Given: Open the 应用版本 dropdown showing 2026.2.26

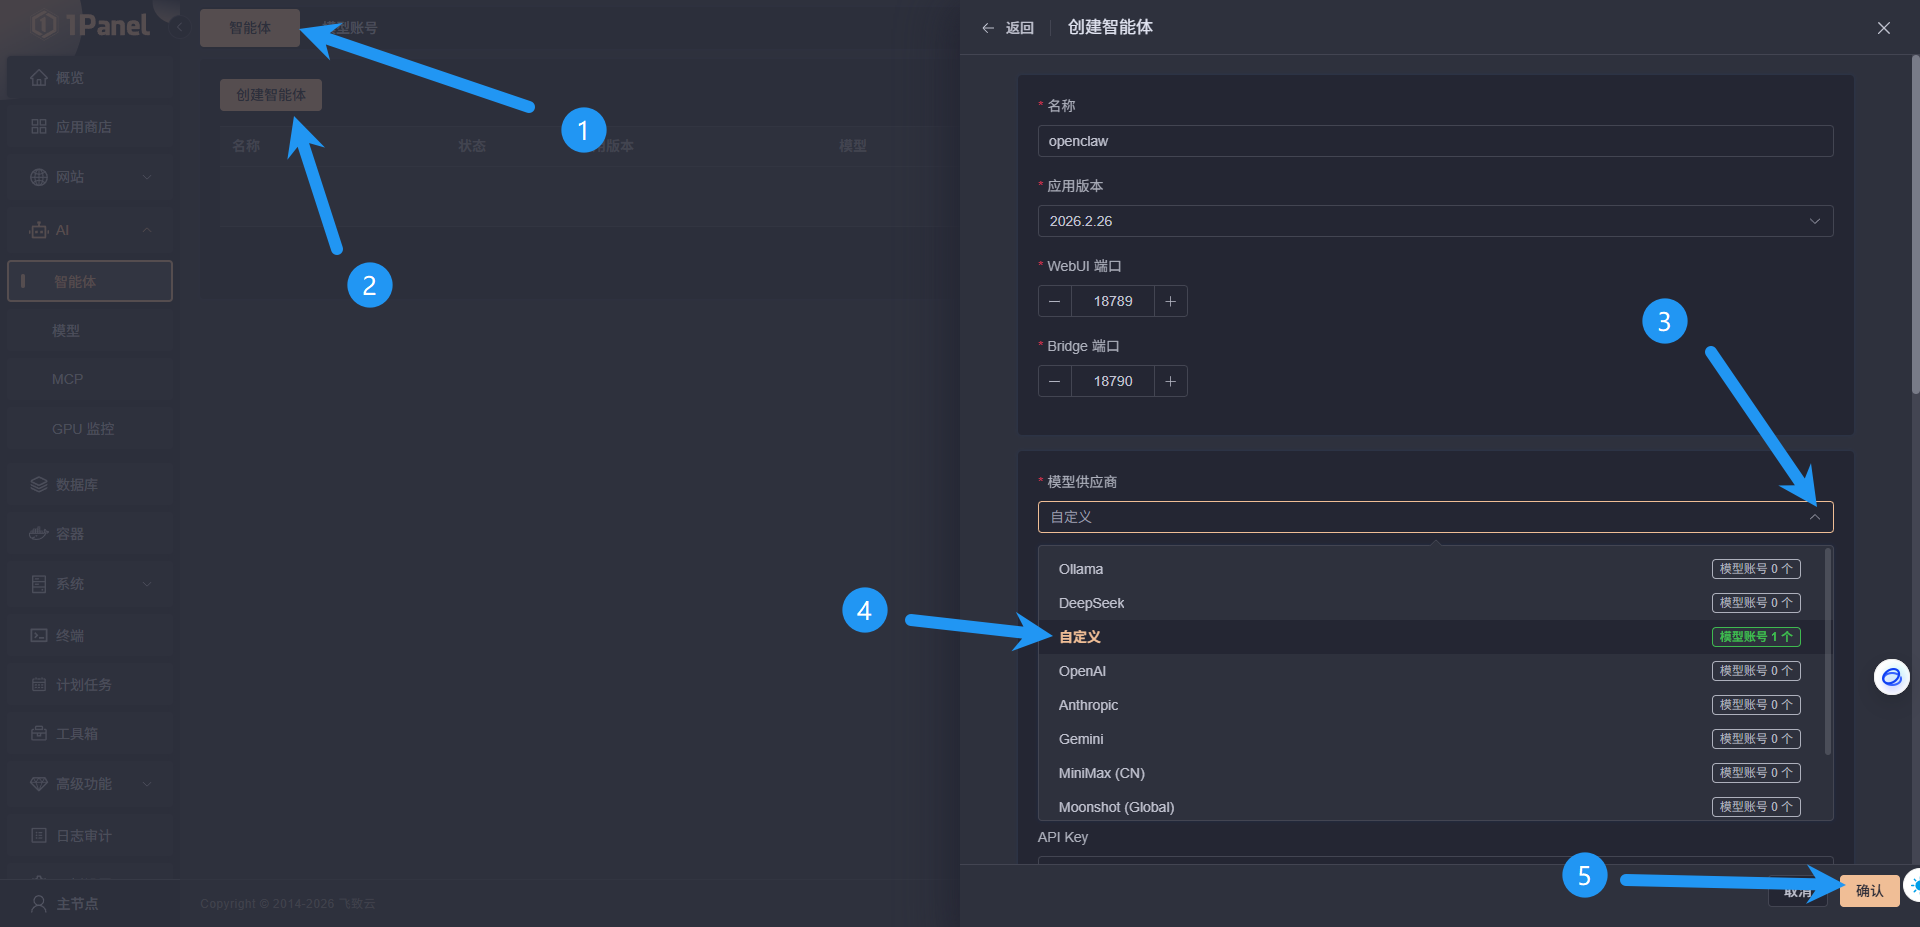Looking at the screenshot, I should [1434, 221].
